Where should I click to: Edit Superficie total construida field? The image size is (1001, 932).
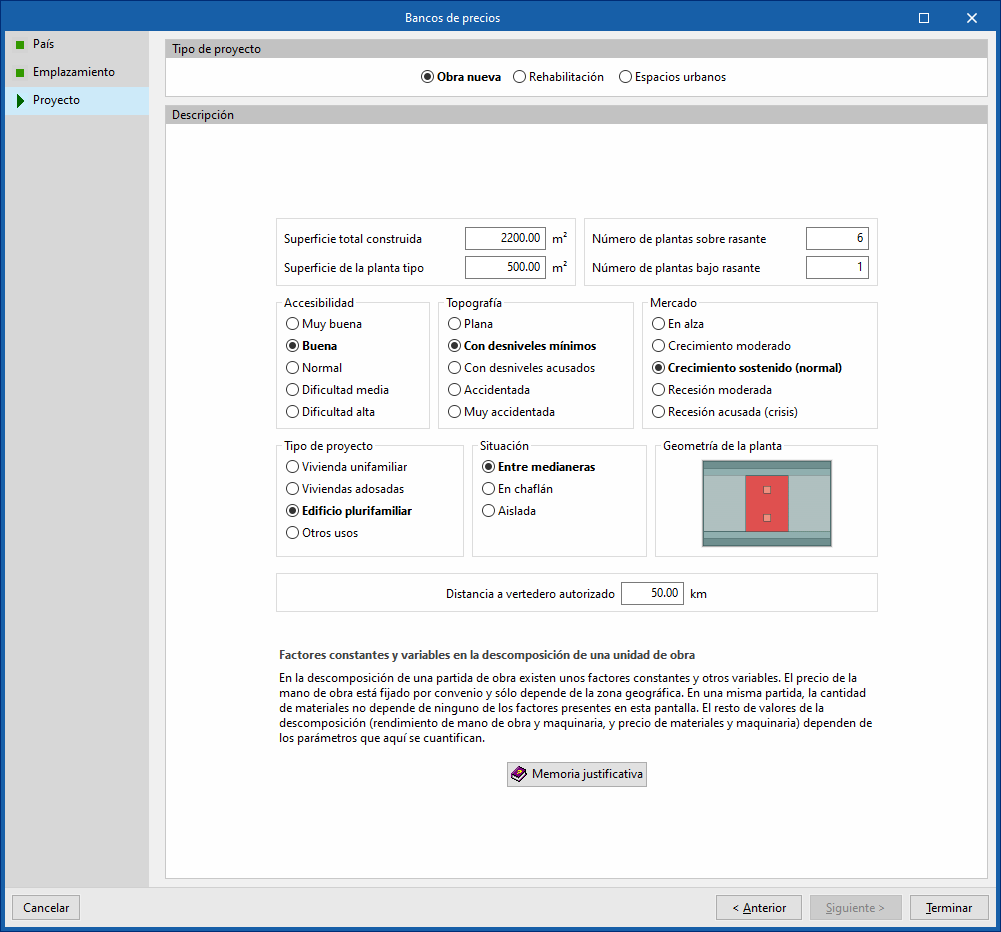(505, 238)
